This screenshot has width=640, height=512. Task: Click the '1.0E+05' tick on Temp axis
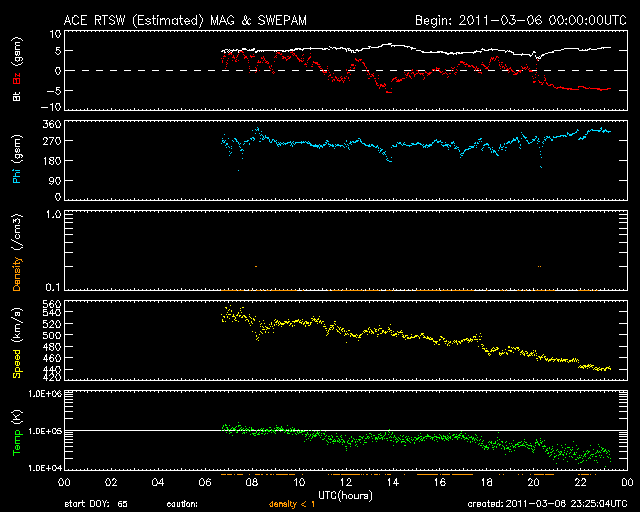point(45,431)
